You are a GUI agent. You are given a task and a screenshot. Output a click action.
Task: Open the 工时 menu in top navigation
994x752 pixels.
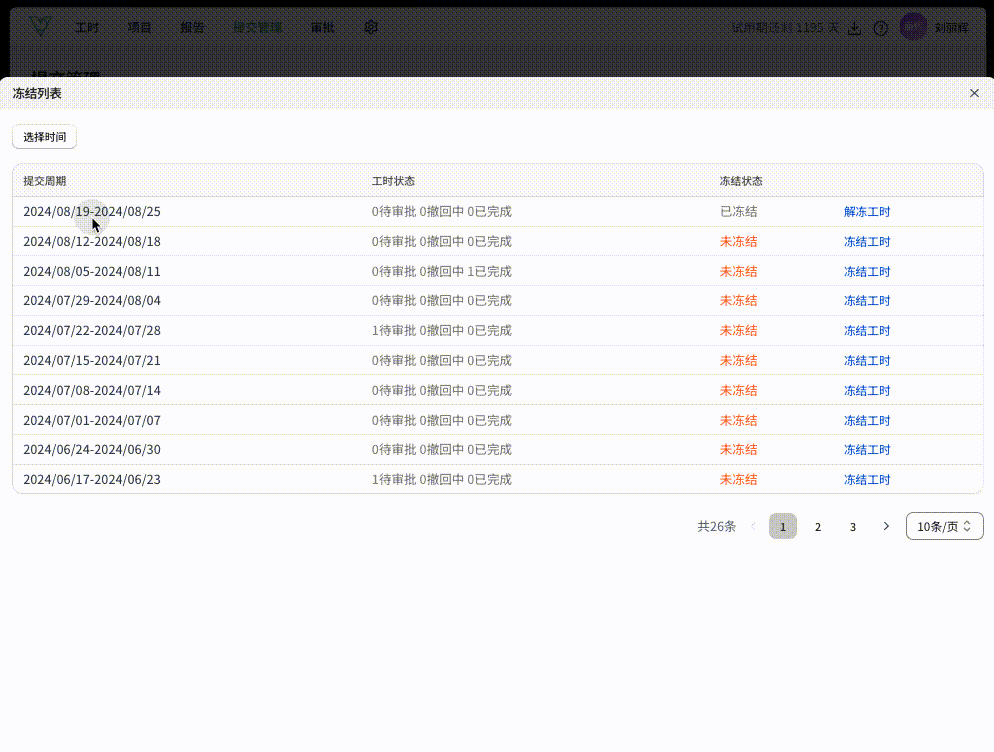tap(87, 28)
